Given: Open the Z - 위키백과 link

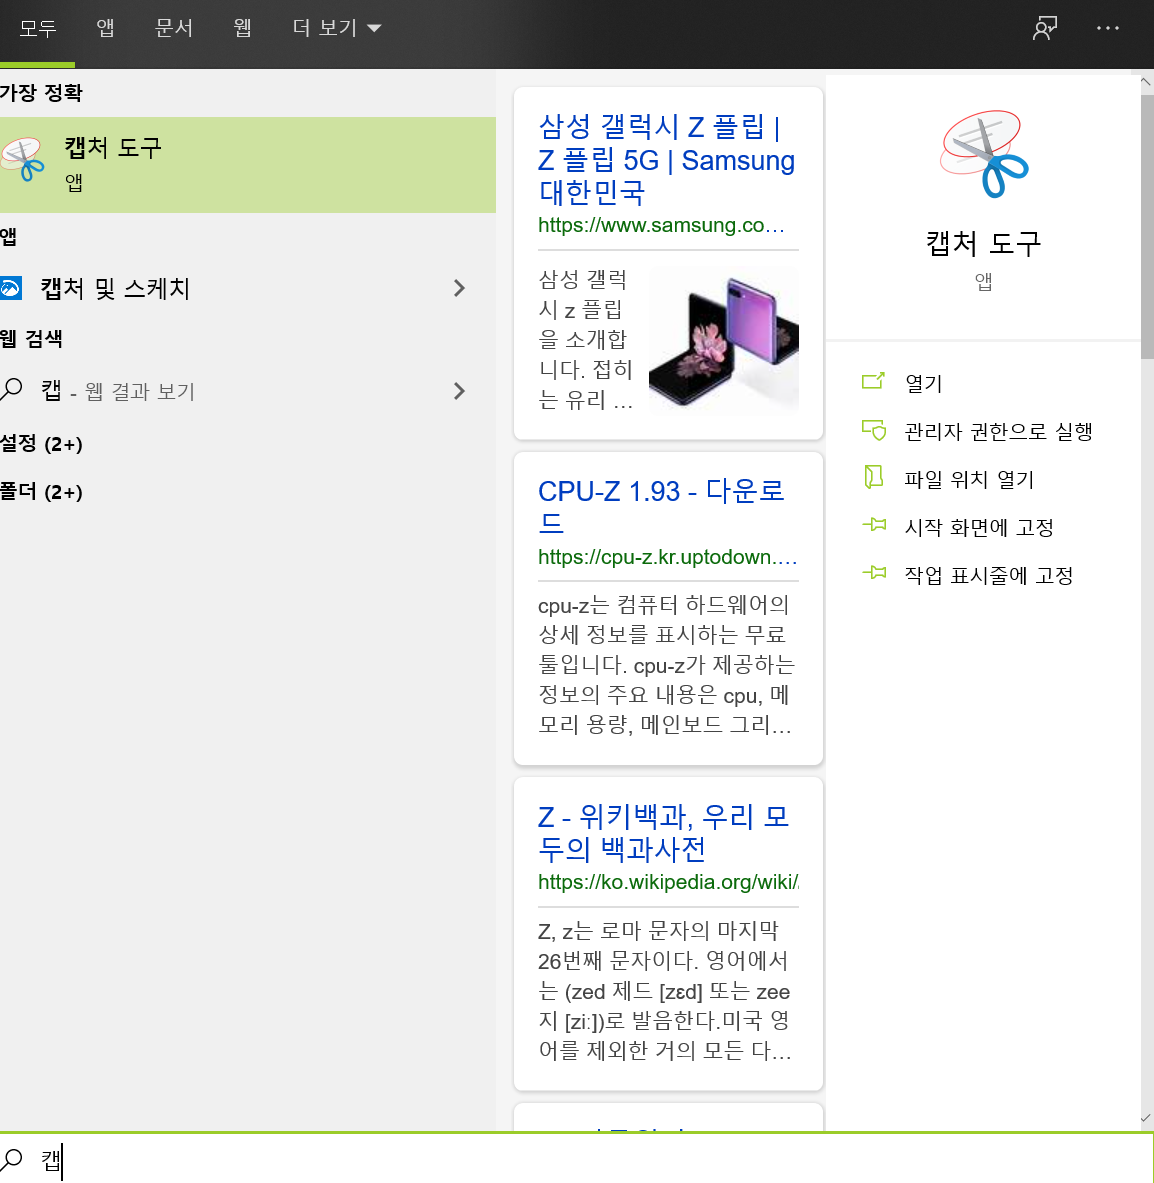Looking at the screenshot, I should 664,833.
